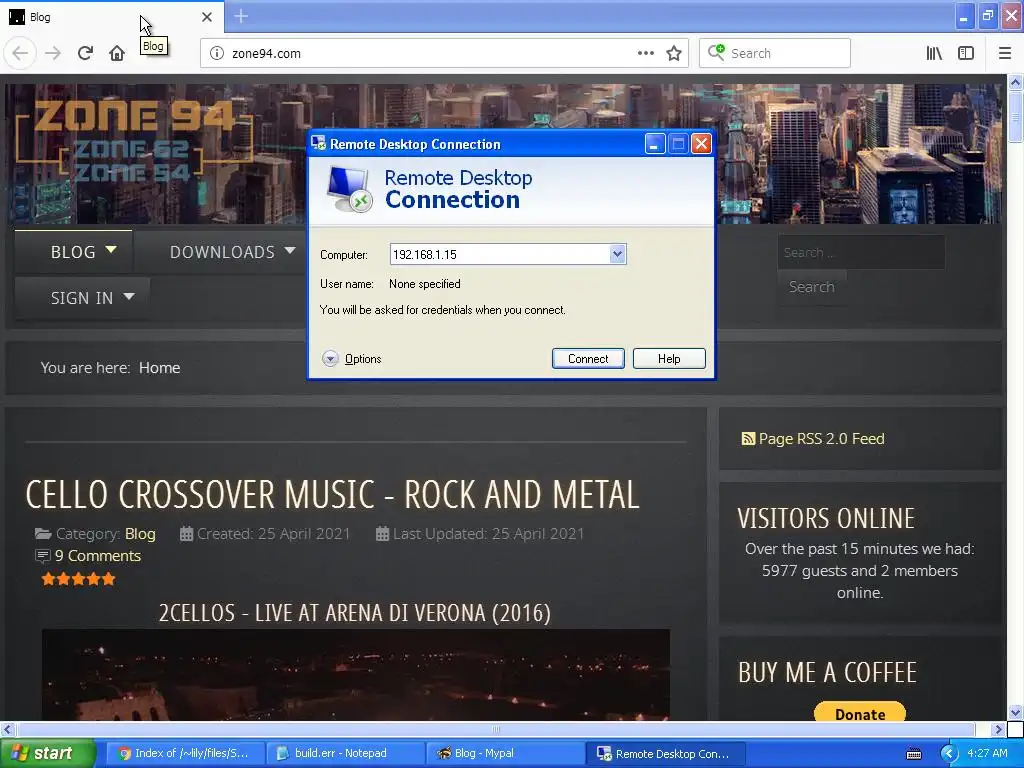Viewport: 1024px width, 768px height.
Task: Click the folder icon beside Category
Action: (x=43, y=534)
